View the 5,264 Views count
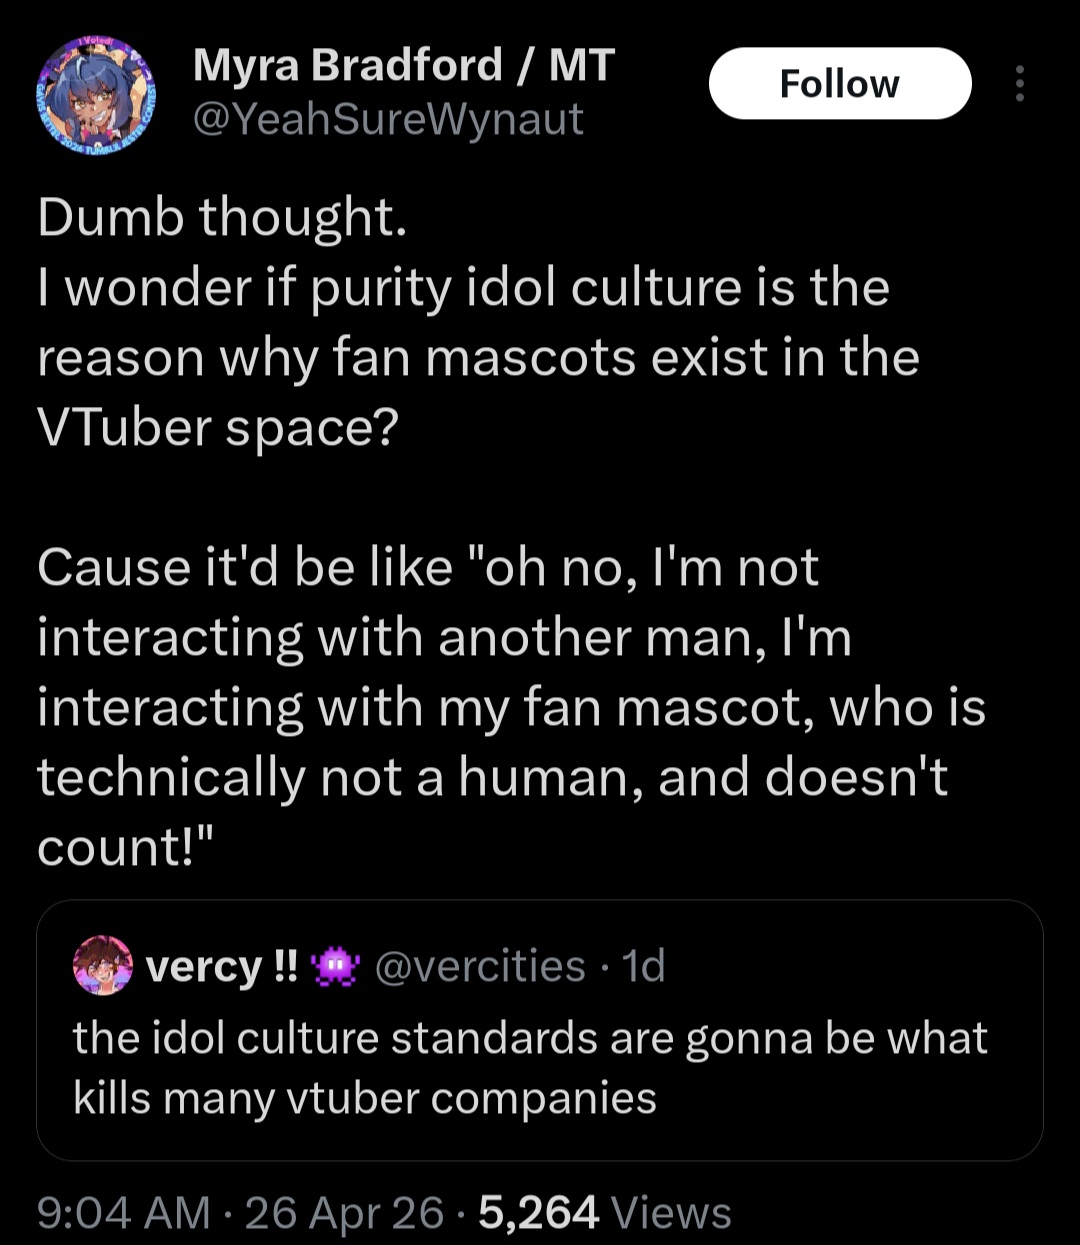 pyautogui.click(x=605, y=1213)
